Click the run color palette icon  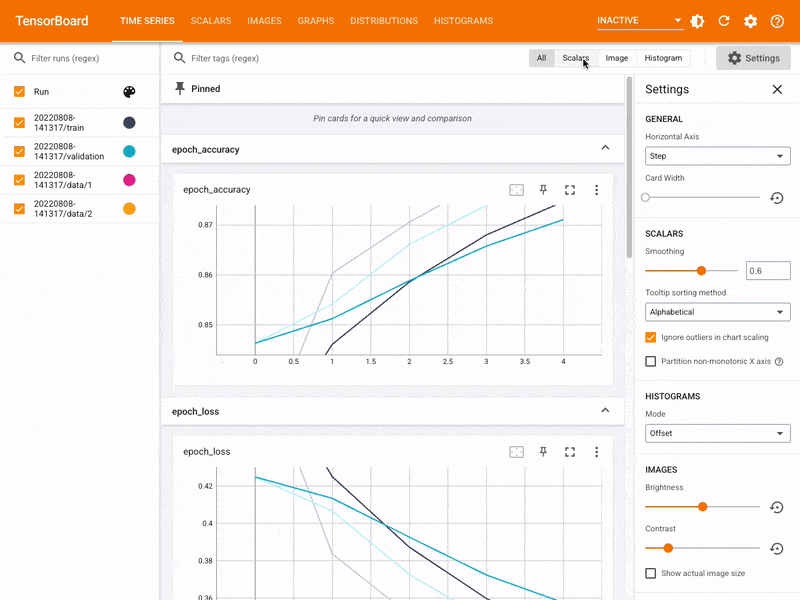pyautogui.click(x=129, y=92)
